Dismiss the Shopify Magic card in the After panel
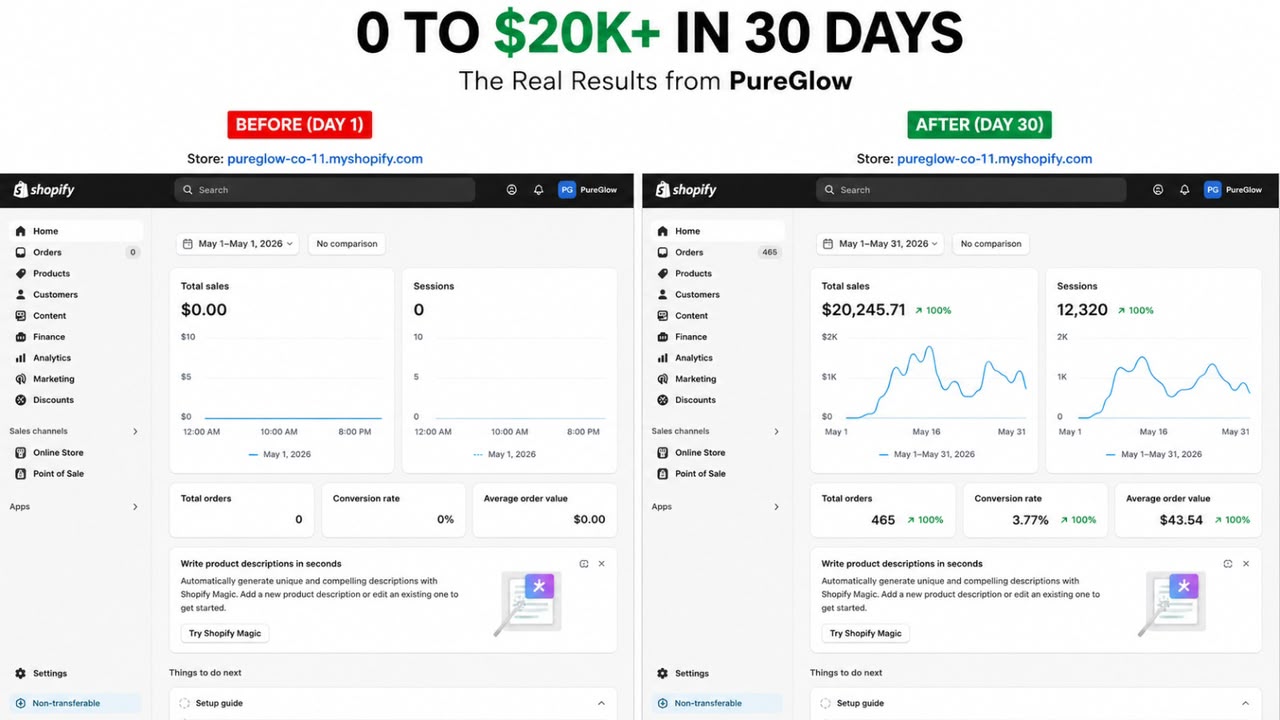This screenshot has width=1280, height=720. [1246, 564]
